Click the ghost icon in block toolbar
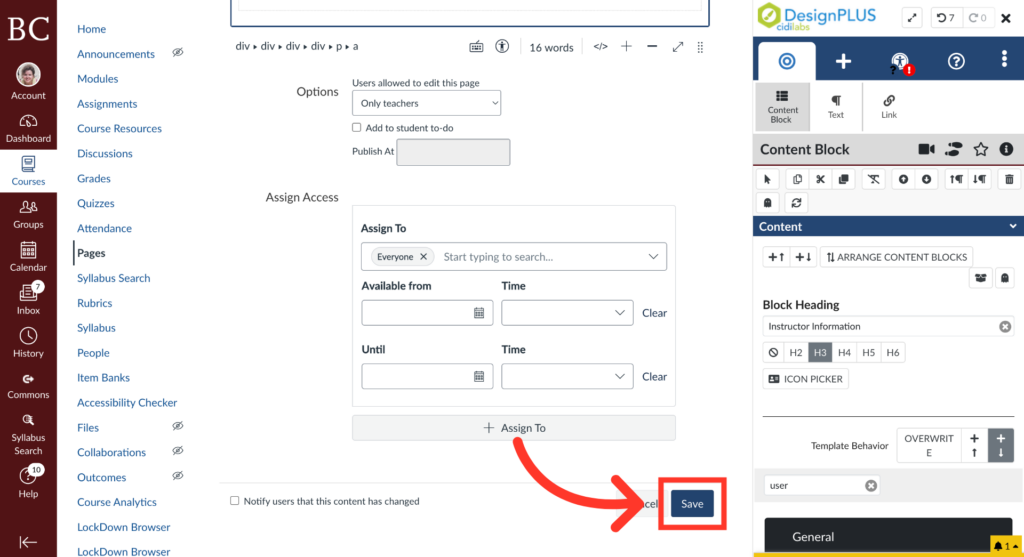This screenshot has height=557, width=1024. coord(767,203)
